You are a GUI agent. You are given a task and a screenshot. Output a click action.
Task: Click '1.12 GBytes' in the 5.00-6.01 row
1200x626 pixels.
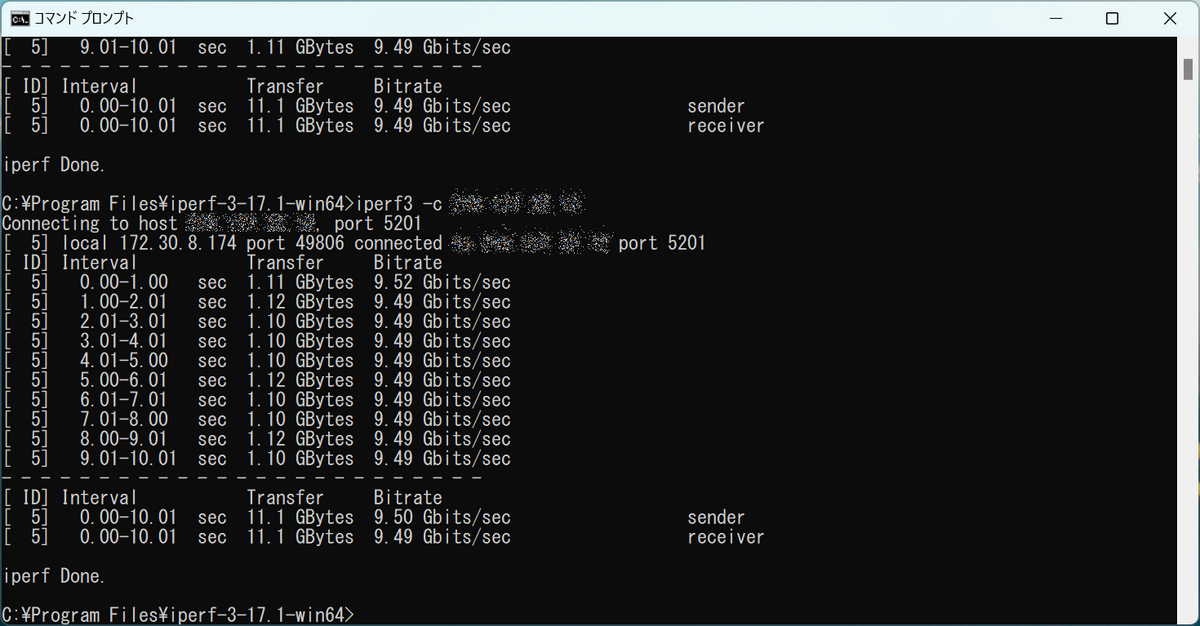[x=300, y=381]
